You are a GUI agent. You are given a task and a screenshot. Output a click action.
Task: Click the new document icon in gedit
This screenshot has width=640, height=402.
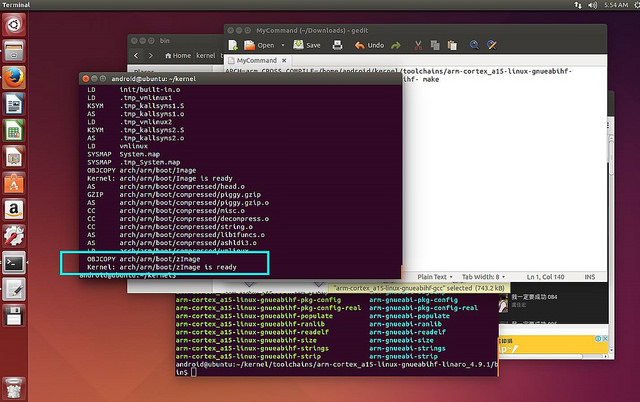pos(234,45)
